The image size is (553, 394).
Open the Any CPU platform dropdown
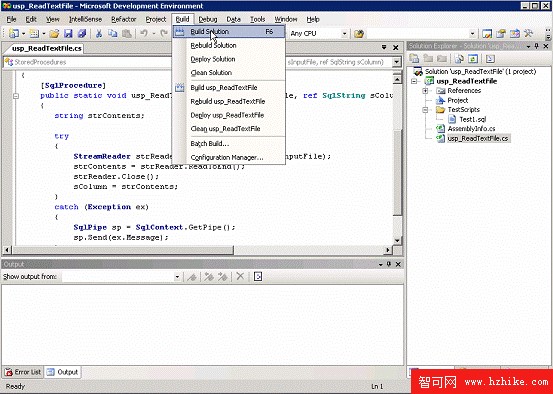[344, 34]
